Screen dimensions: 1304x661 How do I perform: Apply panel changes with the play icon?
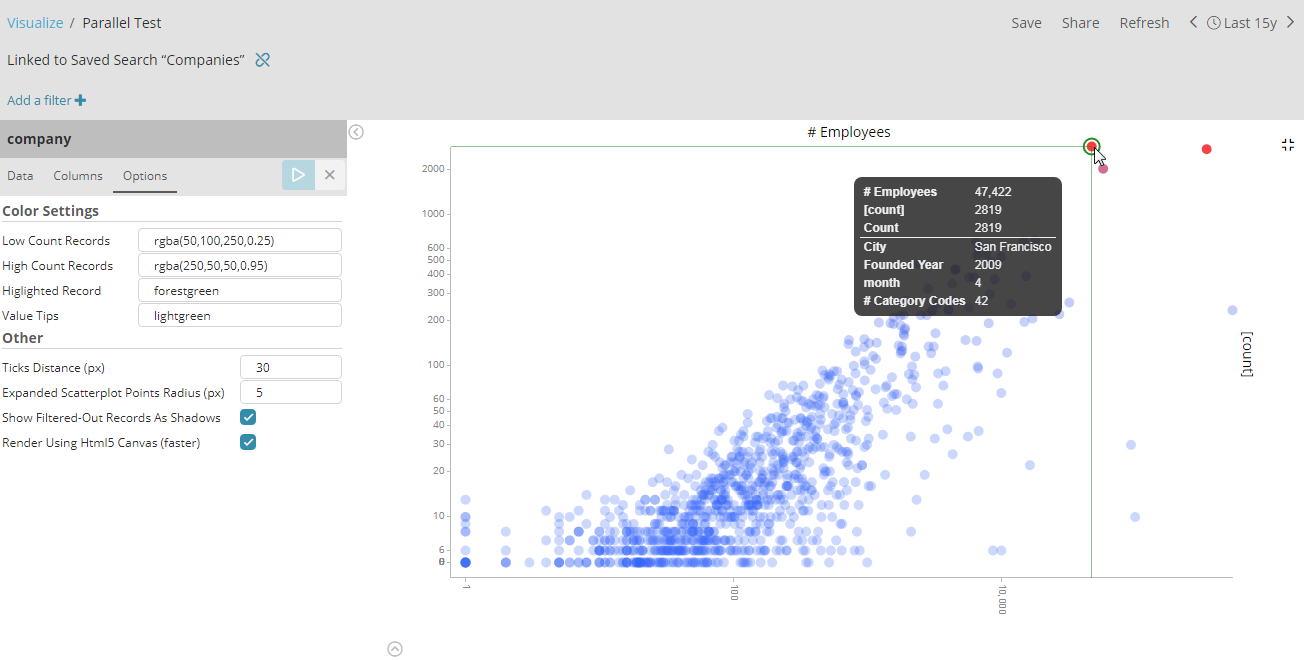click(x=297, y=173)
